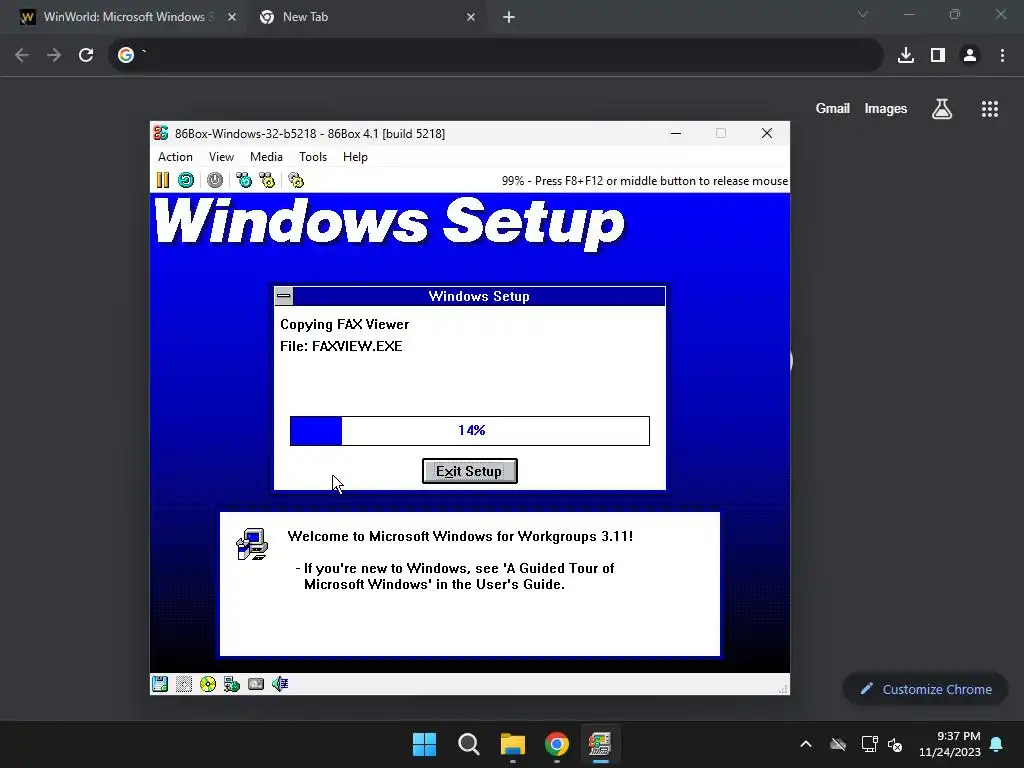Open File Explorer from the taskbar
1024x768 pixels.
pyautogui.click(x=513, y=744)
